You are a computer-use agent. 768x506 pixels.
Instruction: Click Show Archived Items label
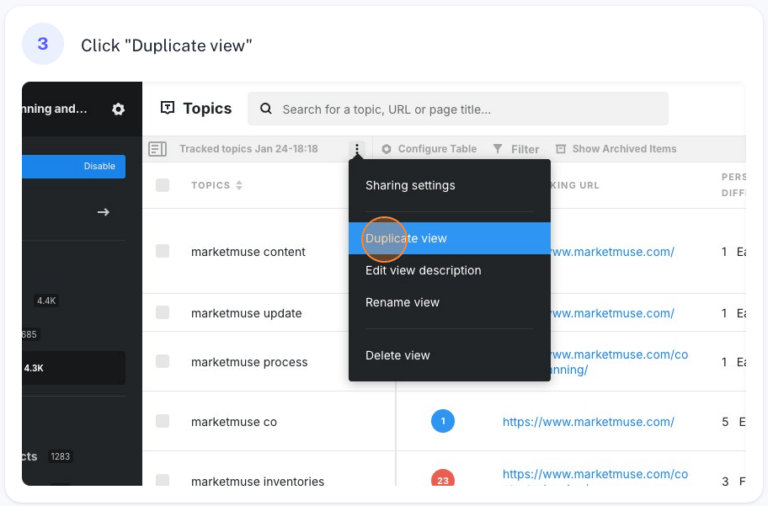click(624, 149)
